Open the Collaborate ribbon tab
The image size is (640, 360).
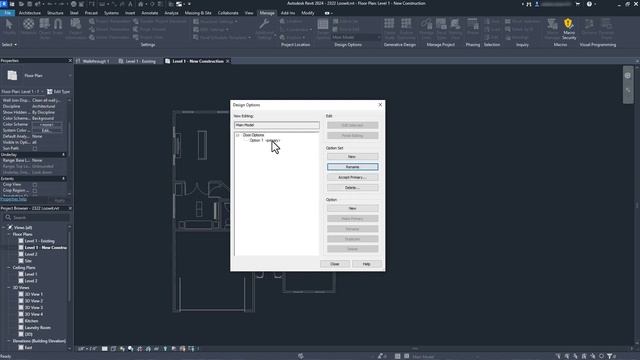point(228,13)
